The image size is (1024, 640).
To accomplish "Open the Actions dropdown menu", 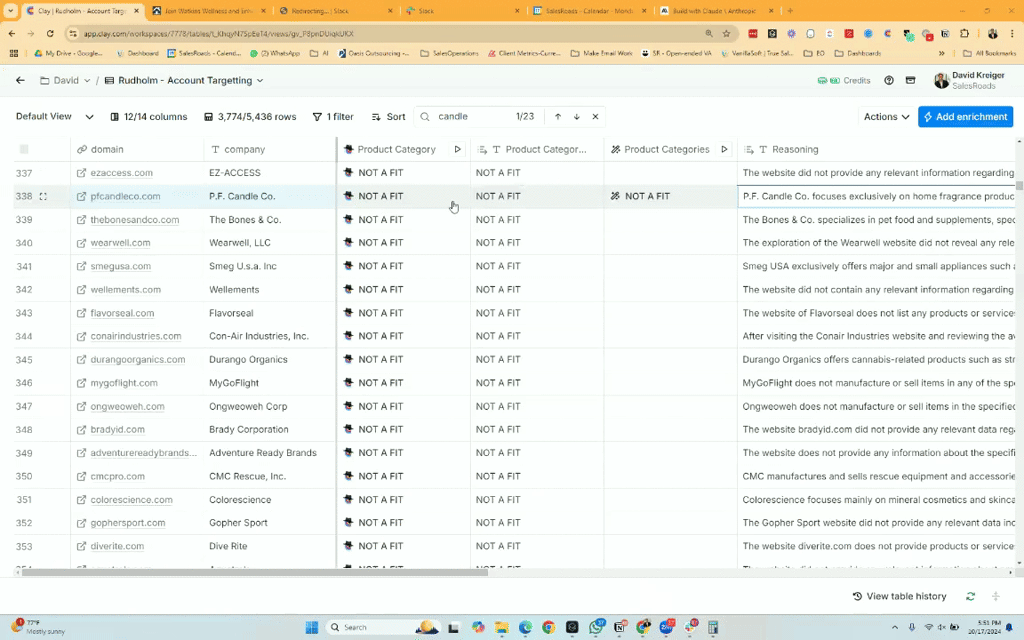I will (x=886, y=117).
